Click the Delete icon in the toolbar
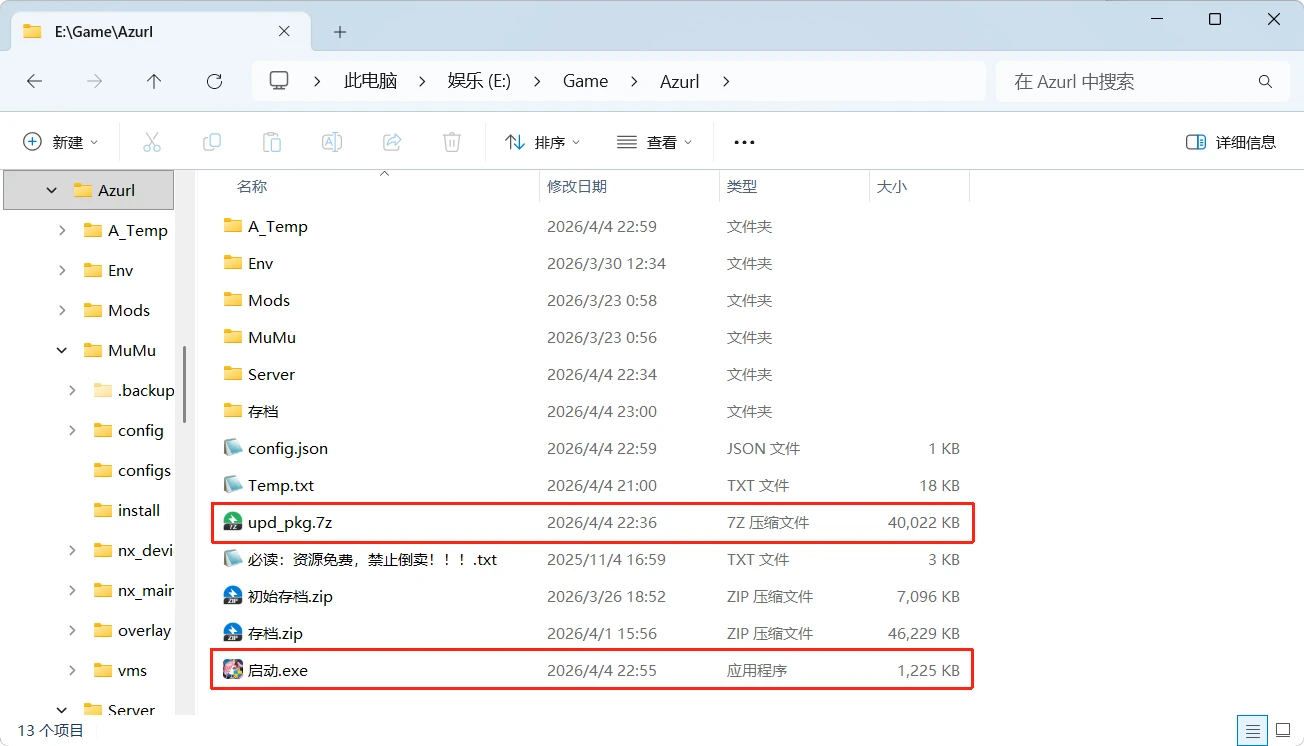Image resolution: width=1304 pixels, height=746 pixels. click(x=451, y=142)
